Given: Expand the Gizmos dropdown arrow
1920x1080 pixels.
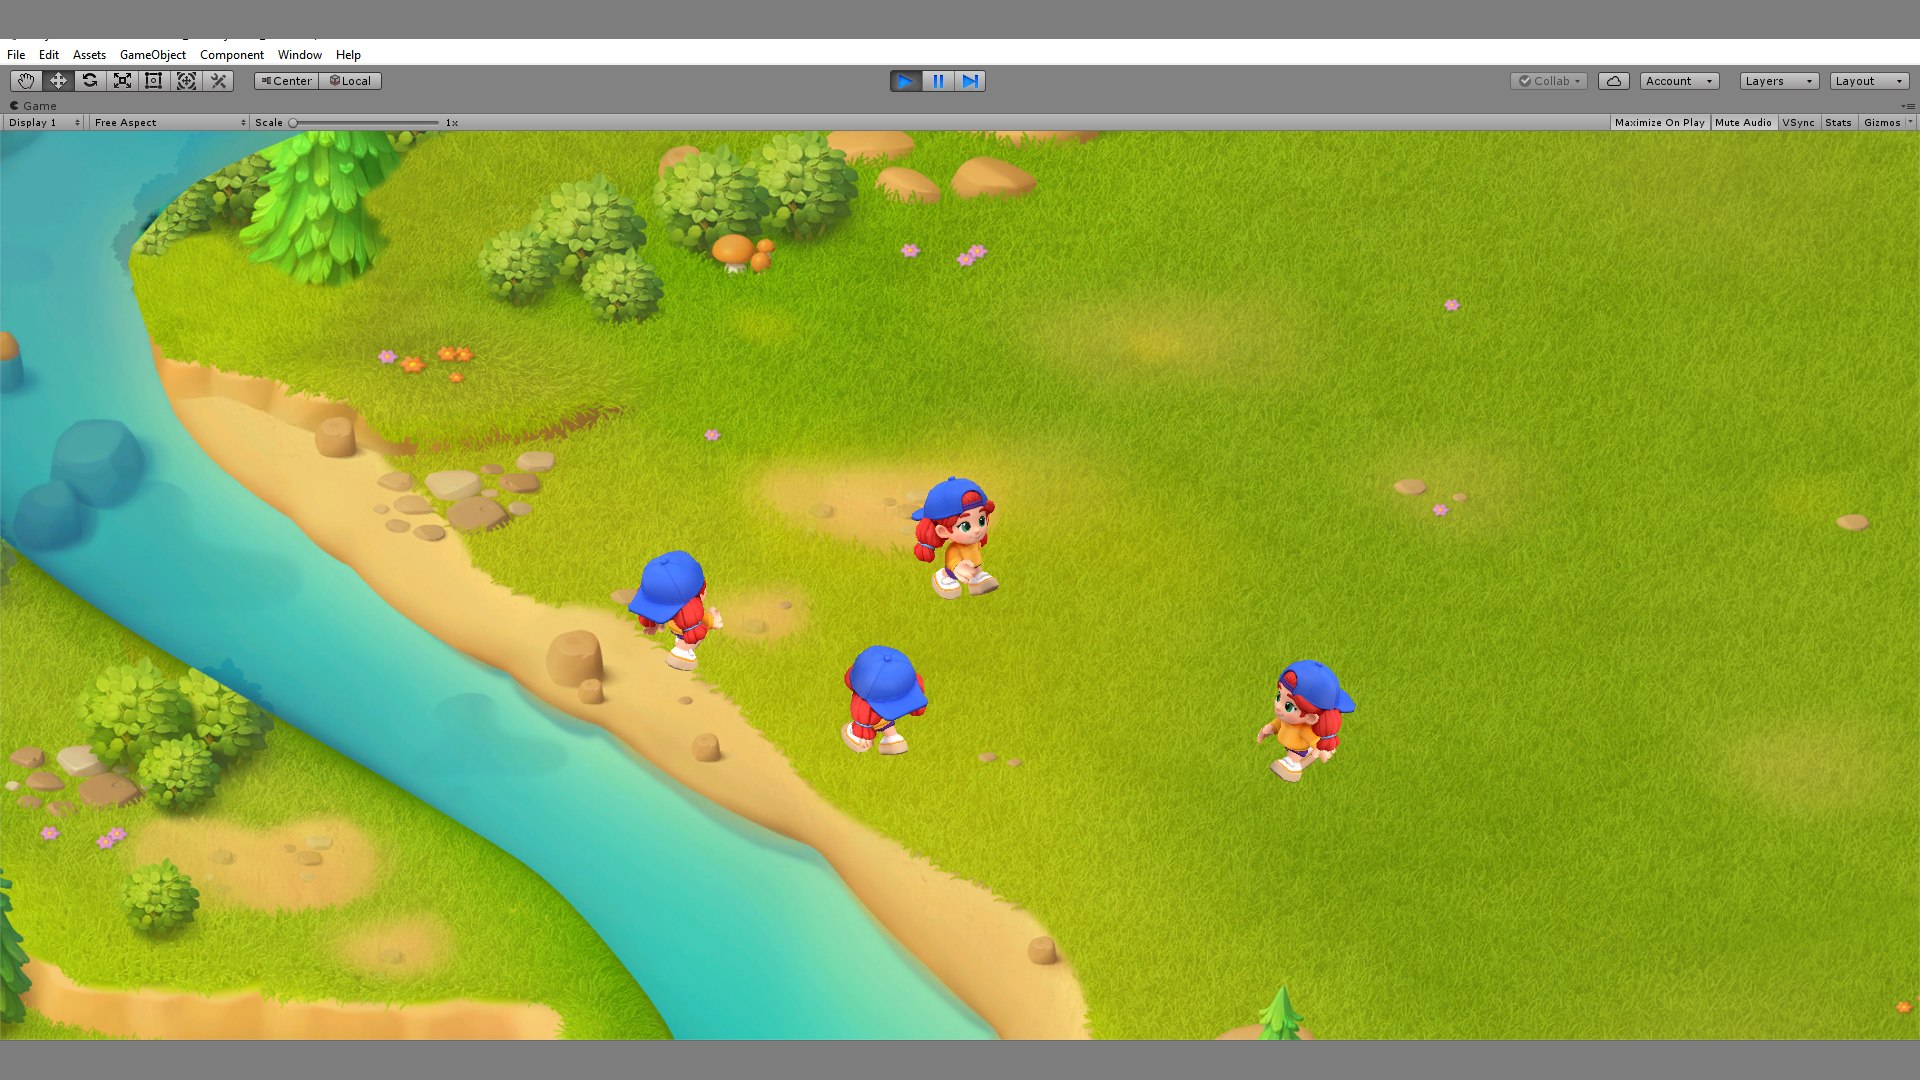Looking at the screenshot, I should pos(1910,123).
